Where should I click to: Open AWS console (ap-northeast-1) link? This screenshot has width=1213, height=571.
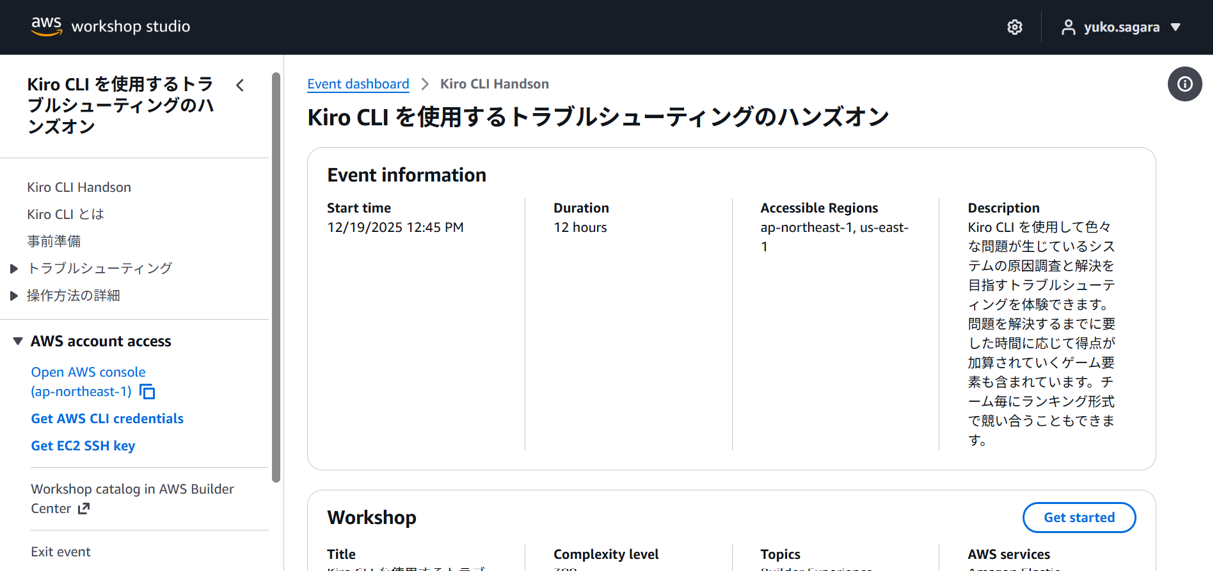pos(88,381)
